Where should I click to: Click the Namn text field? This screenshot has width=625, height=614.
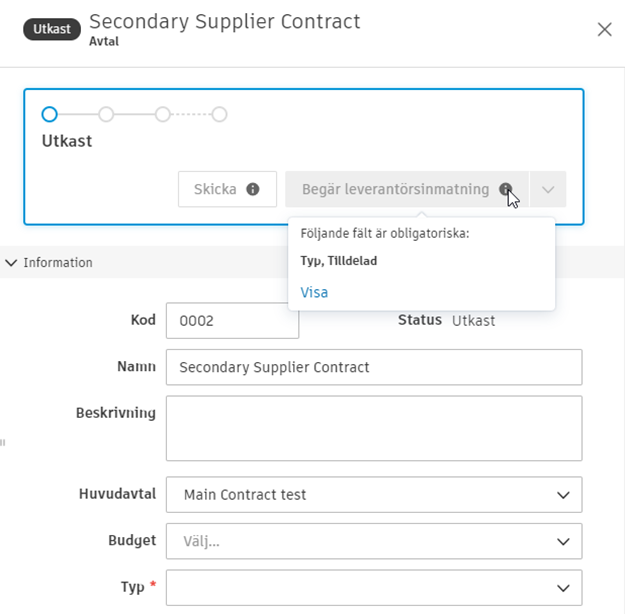373,367
